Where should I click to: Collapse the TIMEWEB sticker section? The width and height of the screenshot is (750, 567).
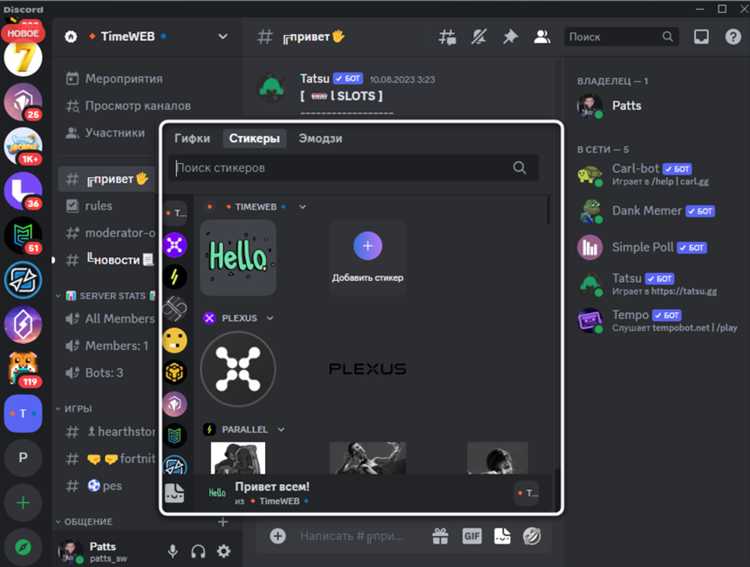(302, 207)
